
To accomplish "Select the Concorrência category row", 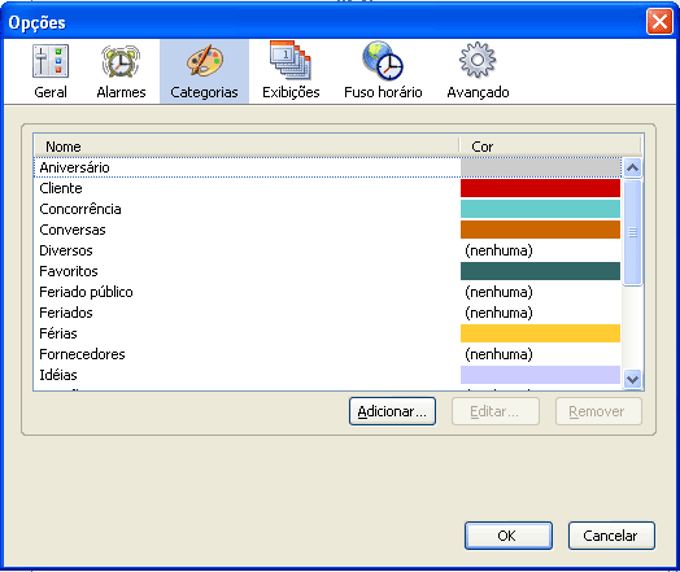I will [327, 209].
